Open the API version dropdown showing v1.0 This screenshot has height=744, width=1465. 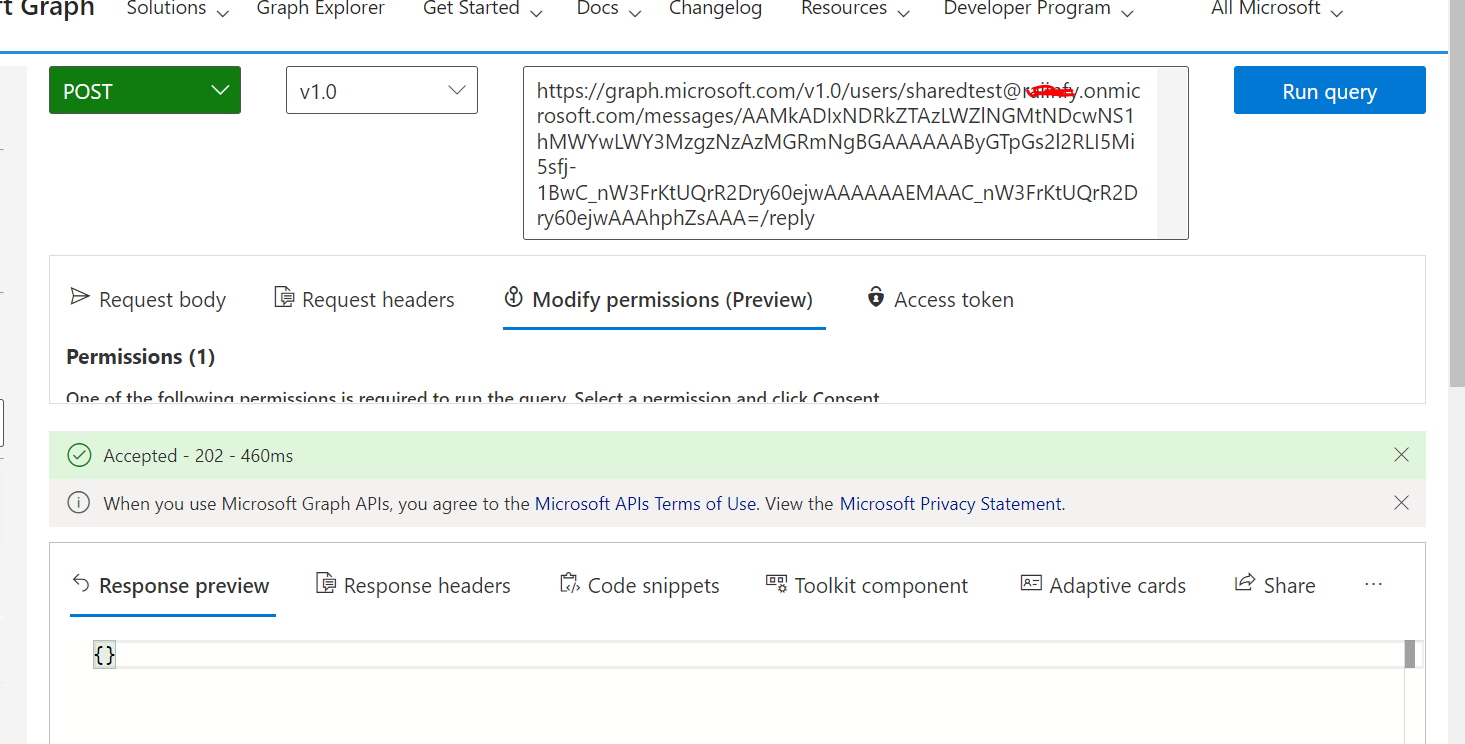point(381,89)
